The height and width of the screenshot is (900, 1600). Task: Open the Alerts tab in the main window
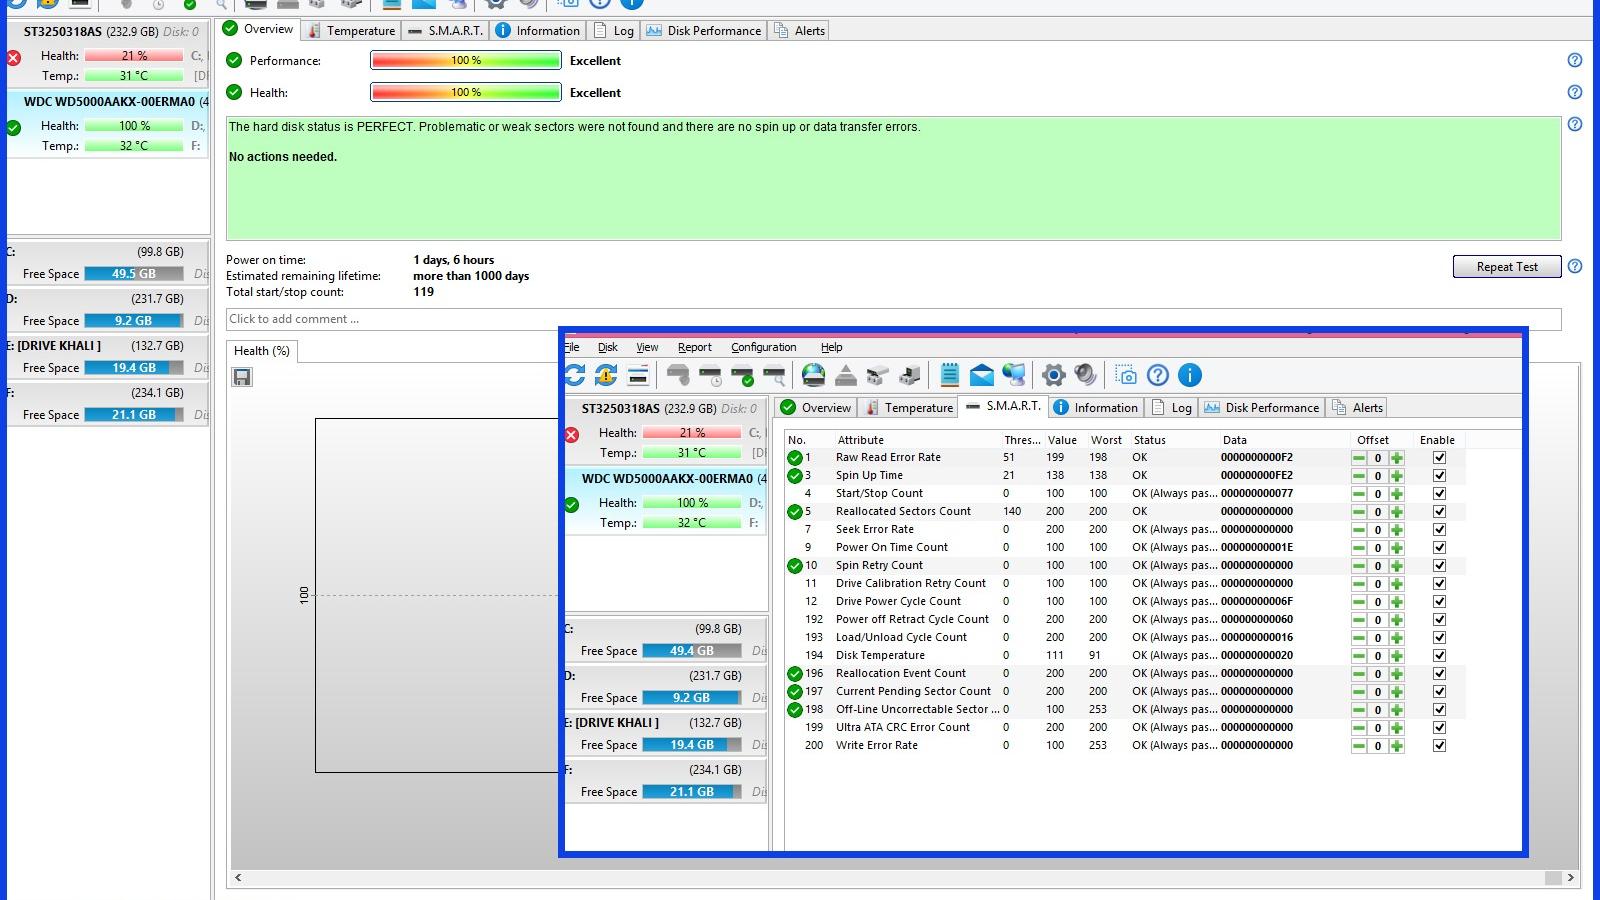click(x=799, y=30)
